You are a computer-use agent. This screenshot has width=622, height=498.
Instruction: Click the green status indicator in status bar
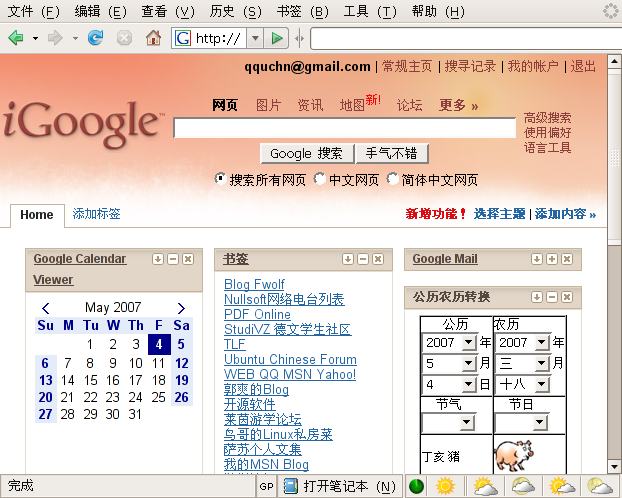click(416, 486)
